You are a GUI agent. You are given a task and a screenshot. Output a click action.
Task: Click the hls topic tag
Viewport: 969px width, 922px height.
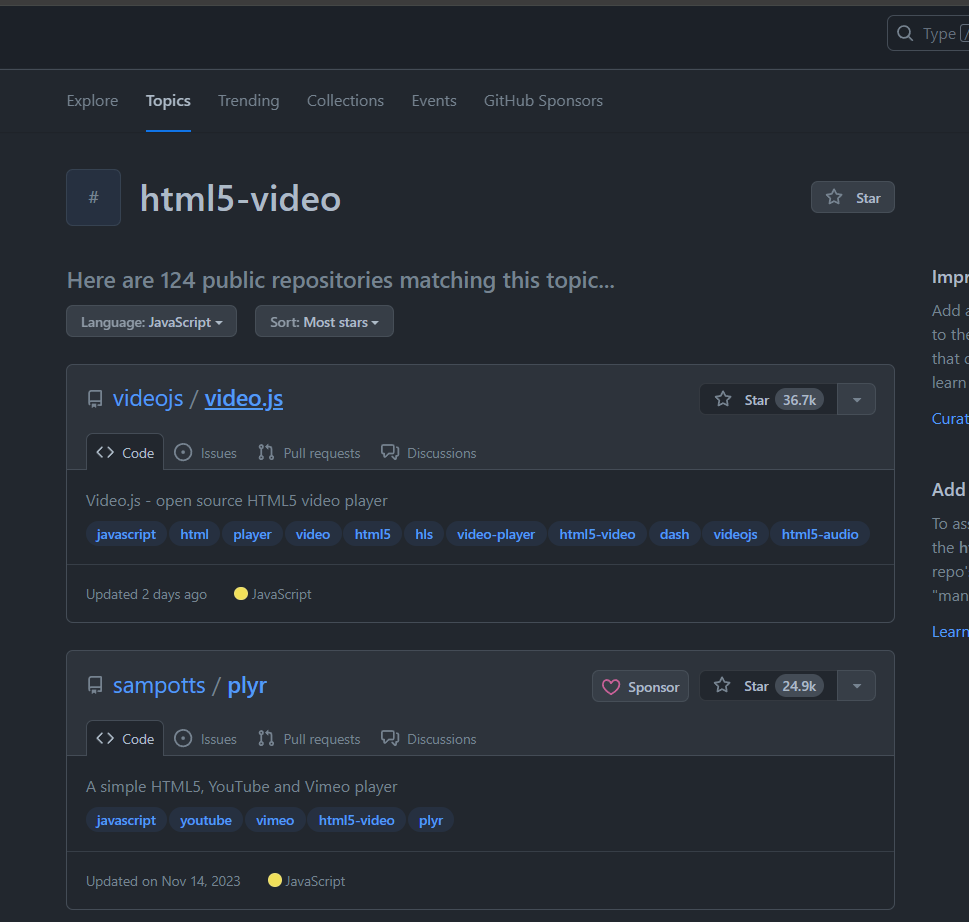click(424, 534)
